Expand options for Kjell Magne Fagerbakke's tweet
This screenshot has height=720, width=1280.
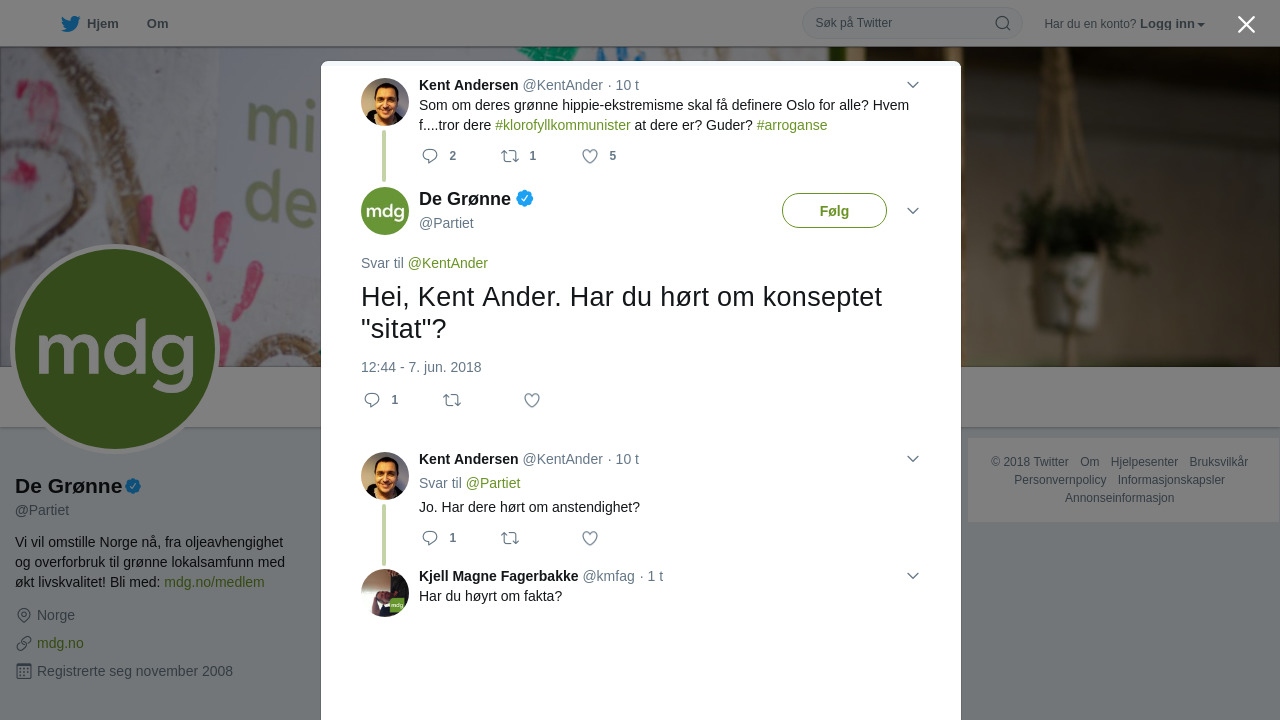913,576
